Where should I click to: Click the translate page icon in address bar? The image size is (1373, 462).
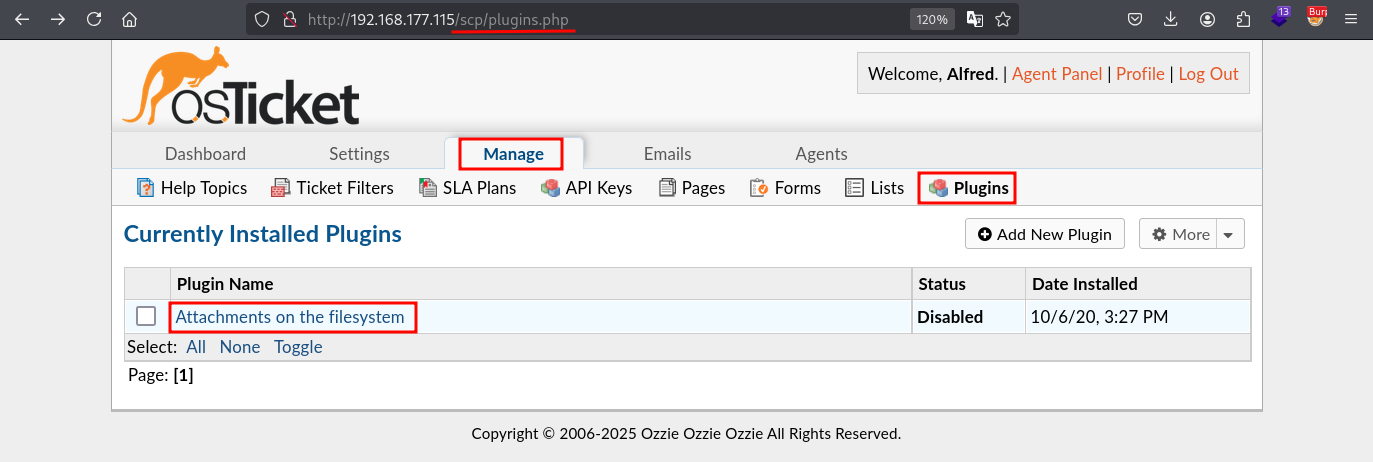coord(975,19)
